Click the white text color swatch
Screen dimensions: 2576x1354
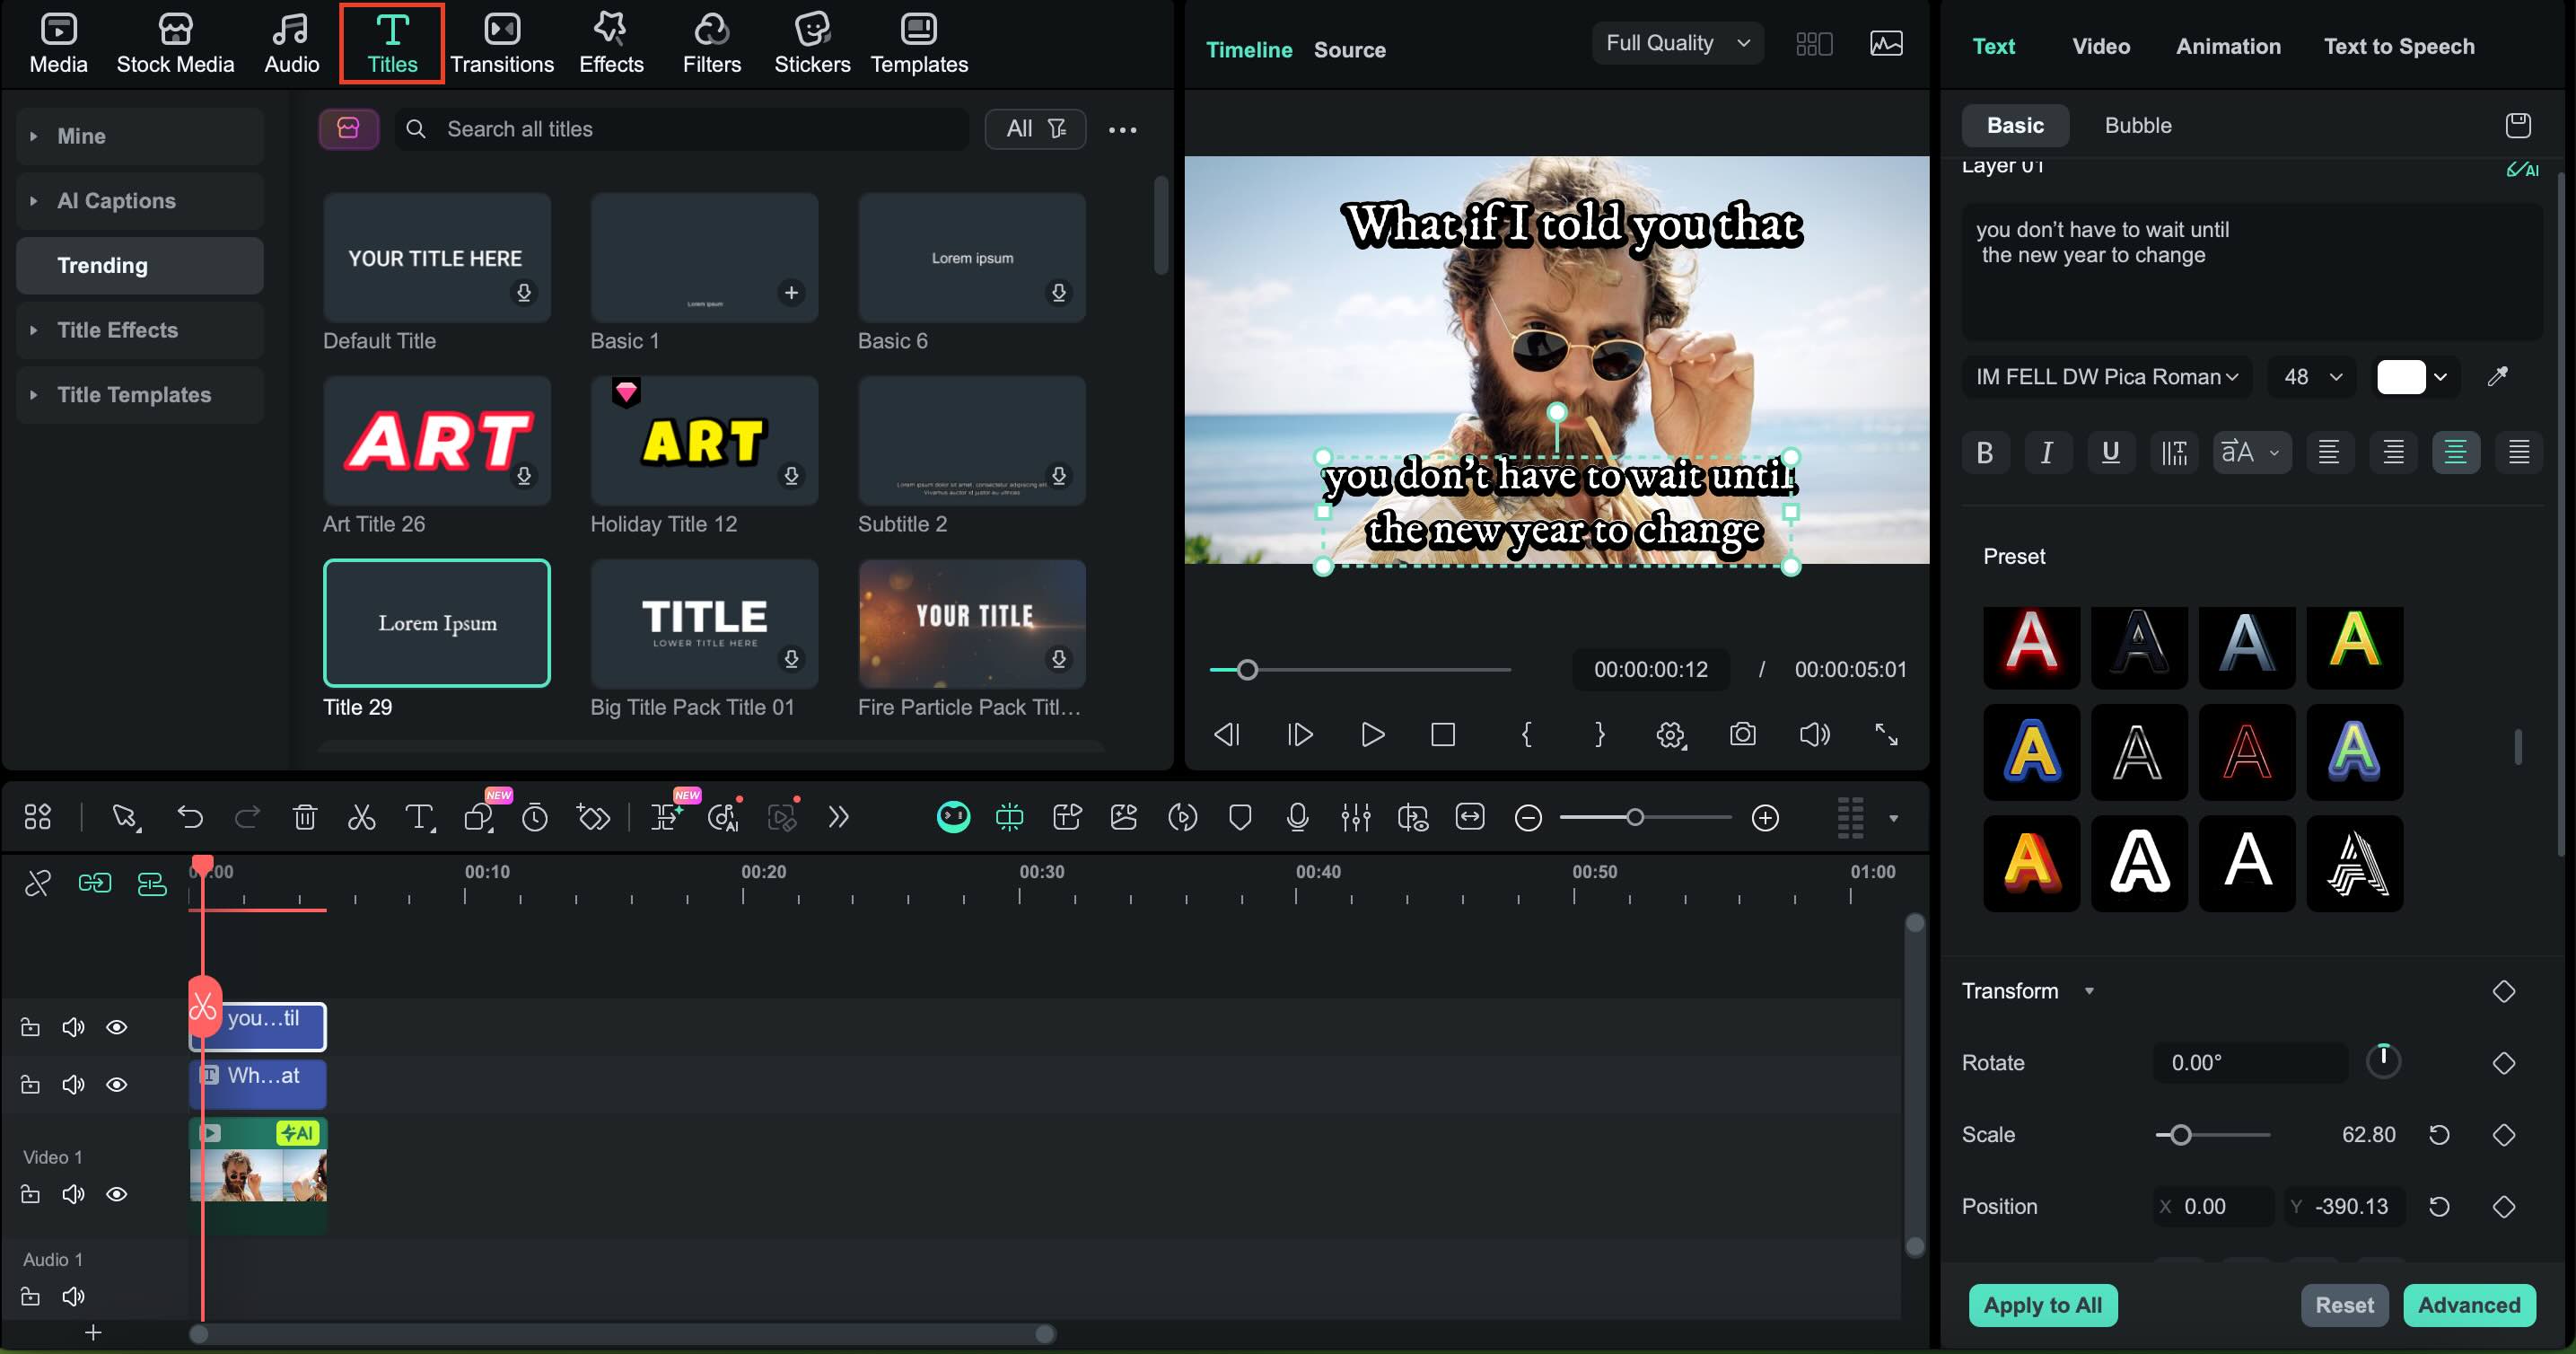pos(2401,377)
